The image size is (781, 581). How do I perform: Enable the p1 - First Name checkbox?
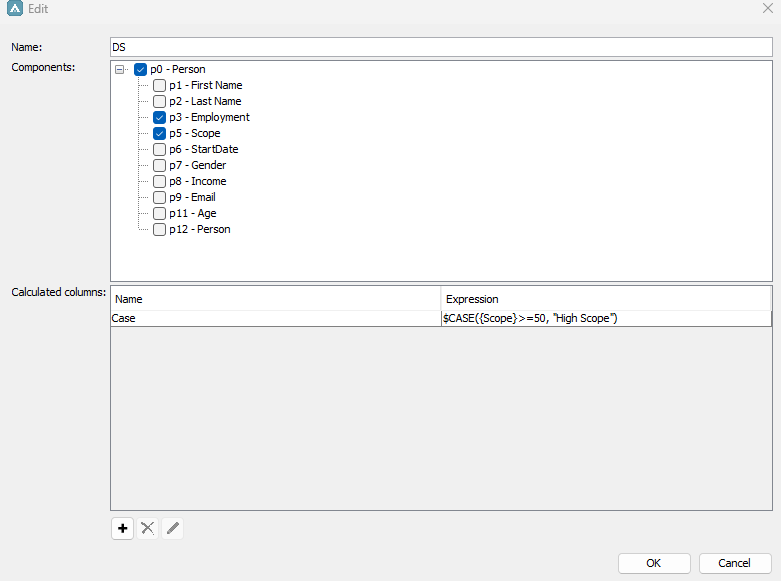point(160,86)
